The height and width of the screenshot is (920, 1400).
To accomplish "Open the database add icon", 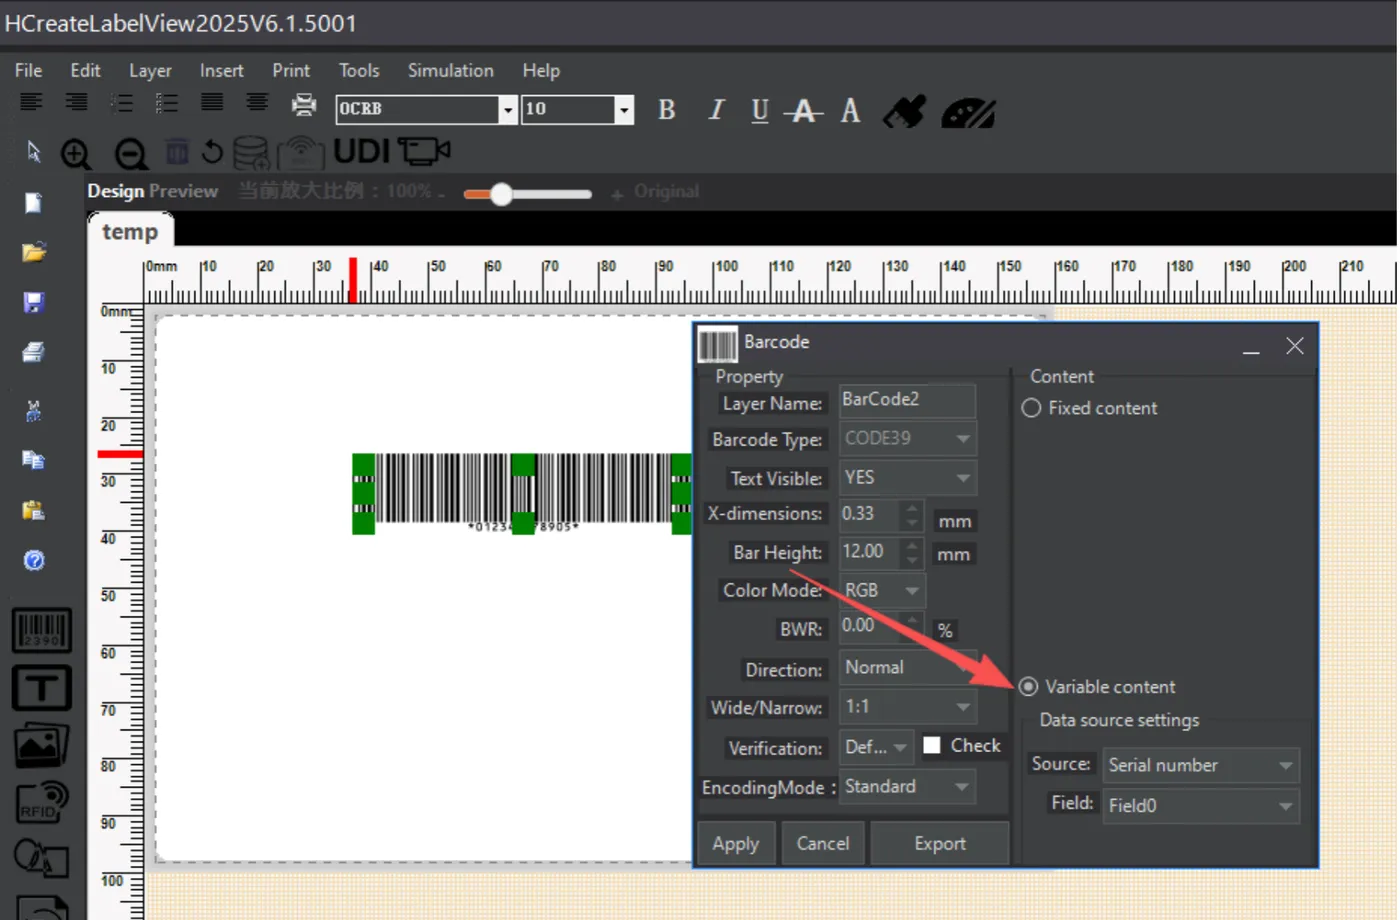I will pyautogui.click(x=251, y=152).
